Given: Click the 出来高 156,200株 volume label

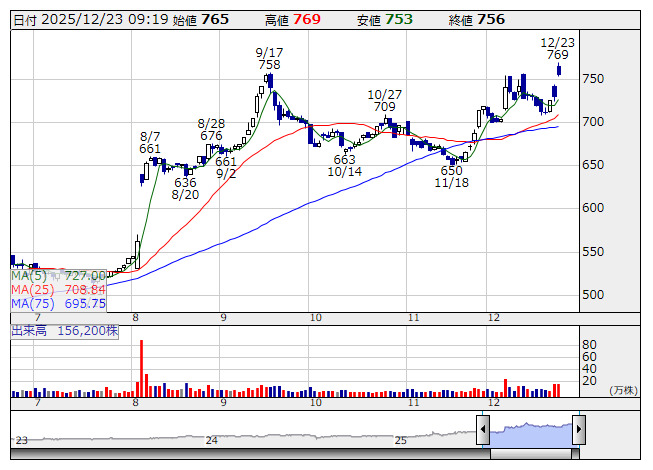Looking at the screenshot, I should pyautogui.click(x=65, y=331).
